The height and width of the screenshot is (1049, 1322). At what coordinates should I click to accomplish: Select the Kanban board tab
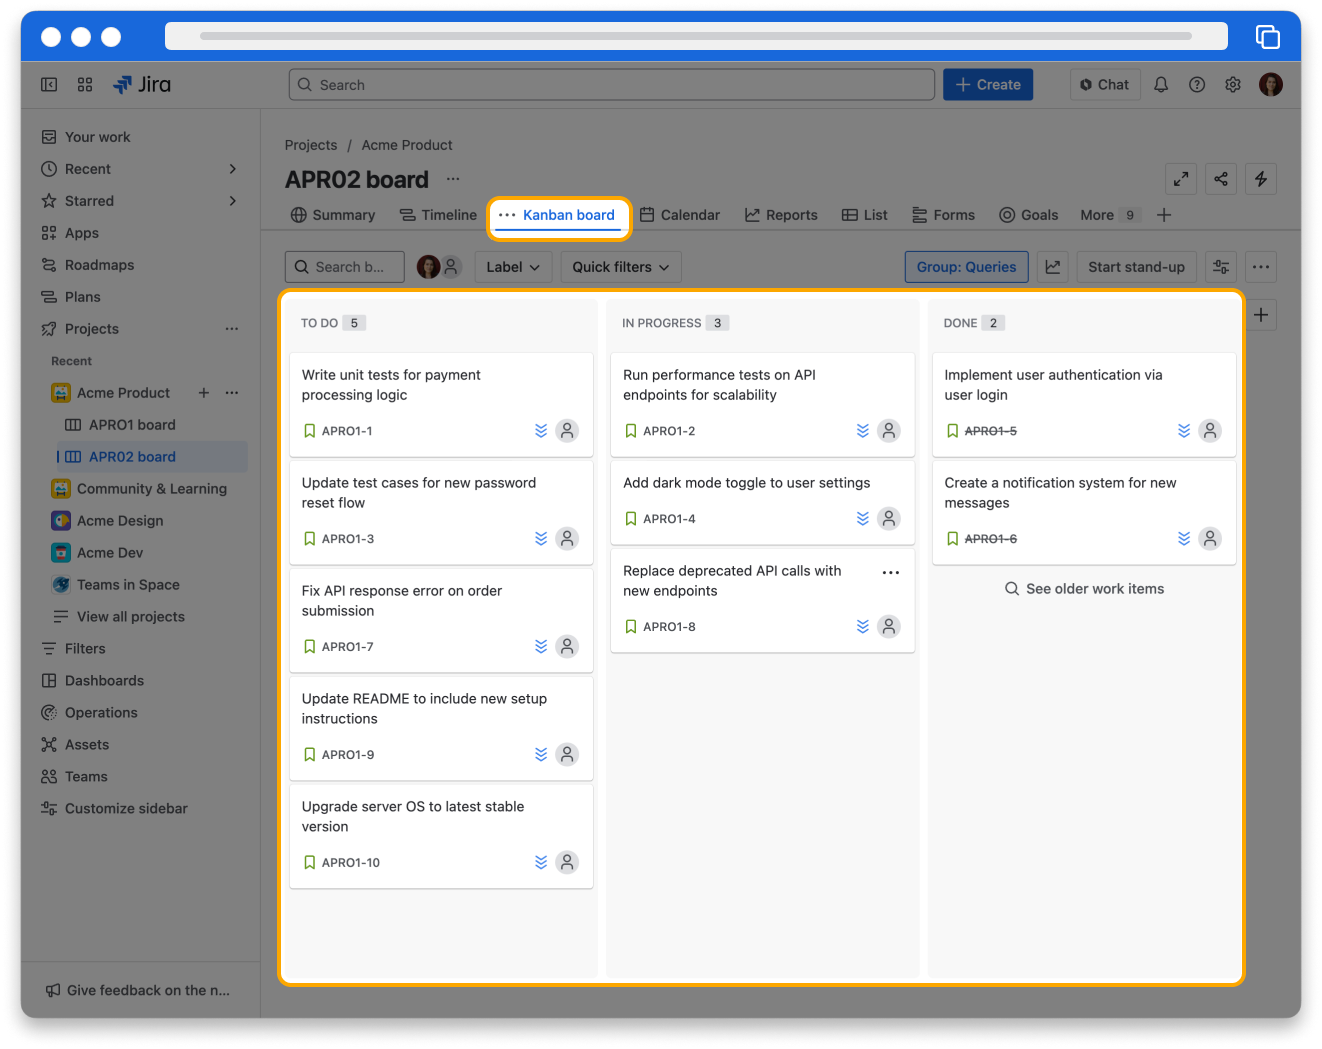pyautogui.click(x=558, y=215)
